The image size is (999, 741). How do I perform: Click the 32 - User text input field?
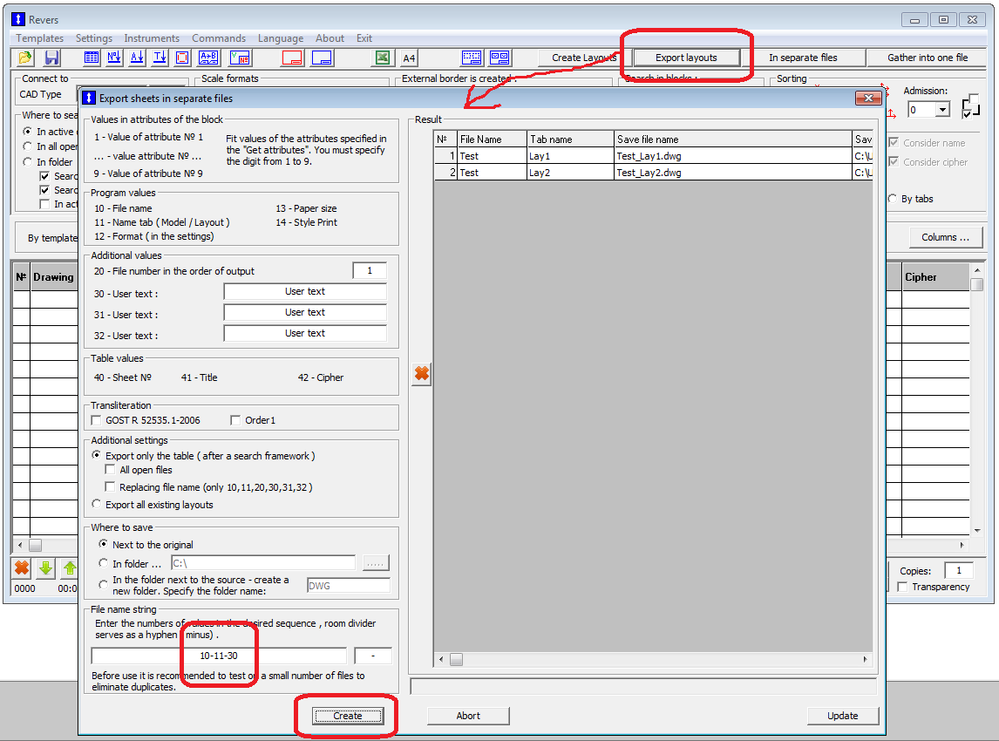305,334
